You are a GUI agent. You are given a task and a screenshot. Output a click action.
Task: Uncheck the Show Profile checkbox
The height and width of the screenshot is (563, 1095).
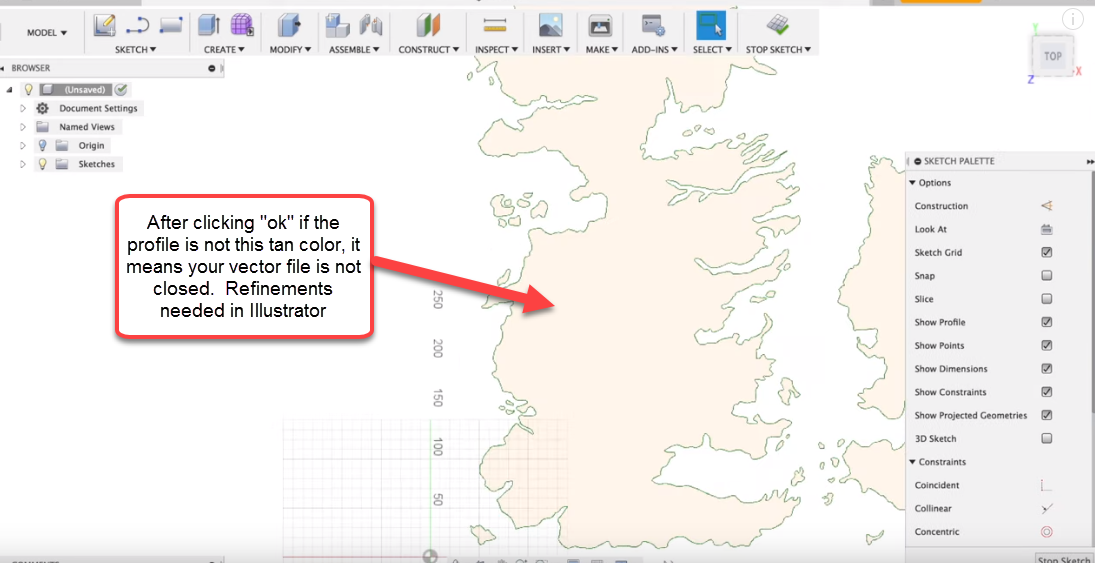click(x=1046, y=322)
